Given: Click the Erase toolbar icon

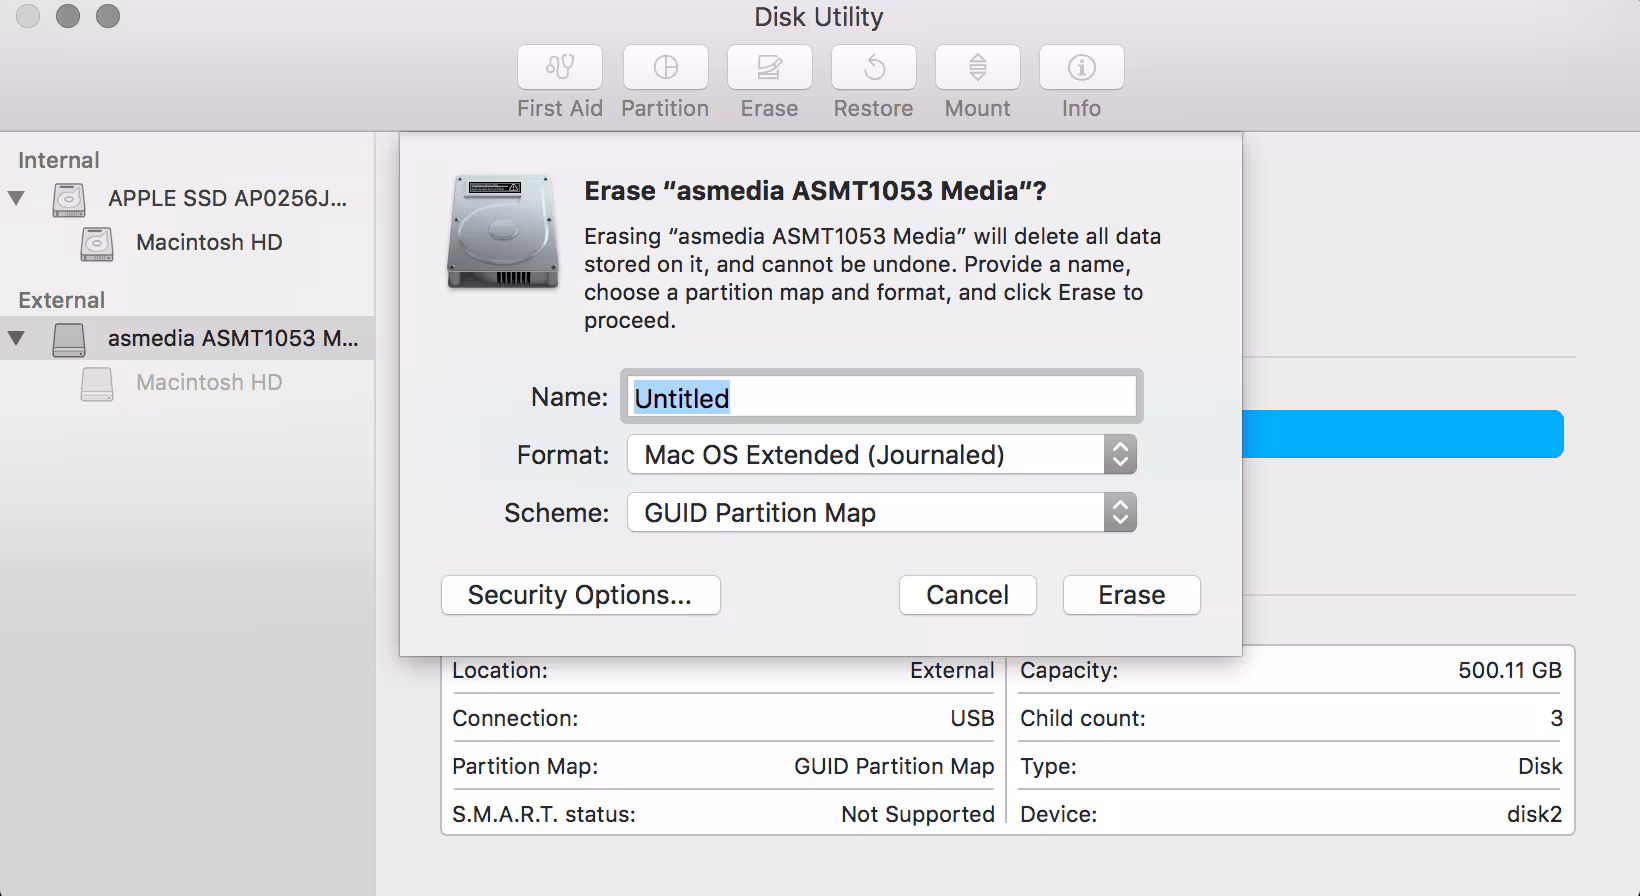Looking at the screenshot, I should point(769,67).
